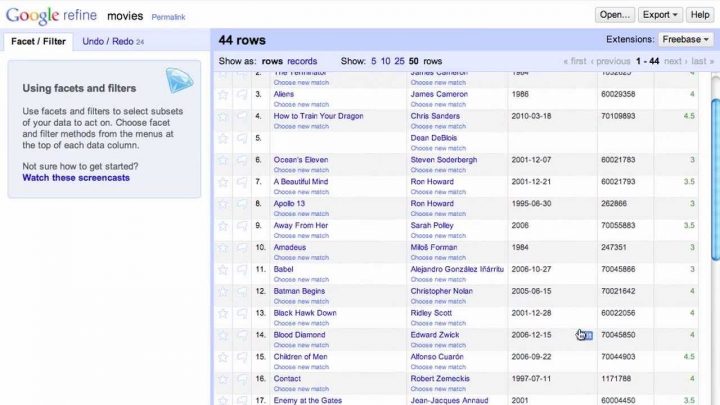This screenshot has height=405, width=720.
Task: Show 25 rows per page
Action: [x=399, y=61]
